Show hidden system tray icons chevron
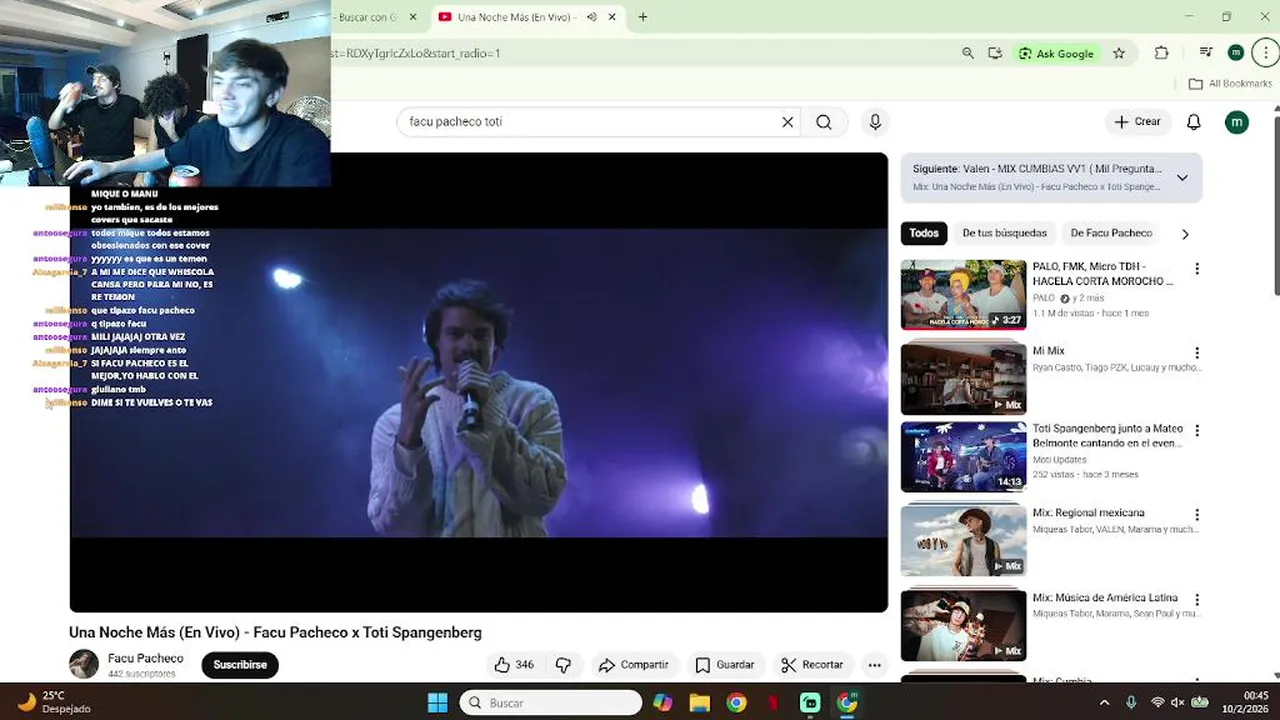This screenshot has width=1280, height=720. (1104, 703)
